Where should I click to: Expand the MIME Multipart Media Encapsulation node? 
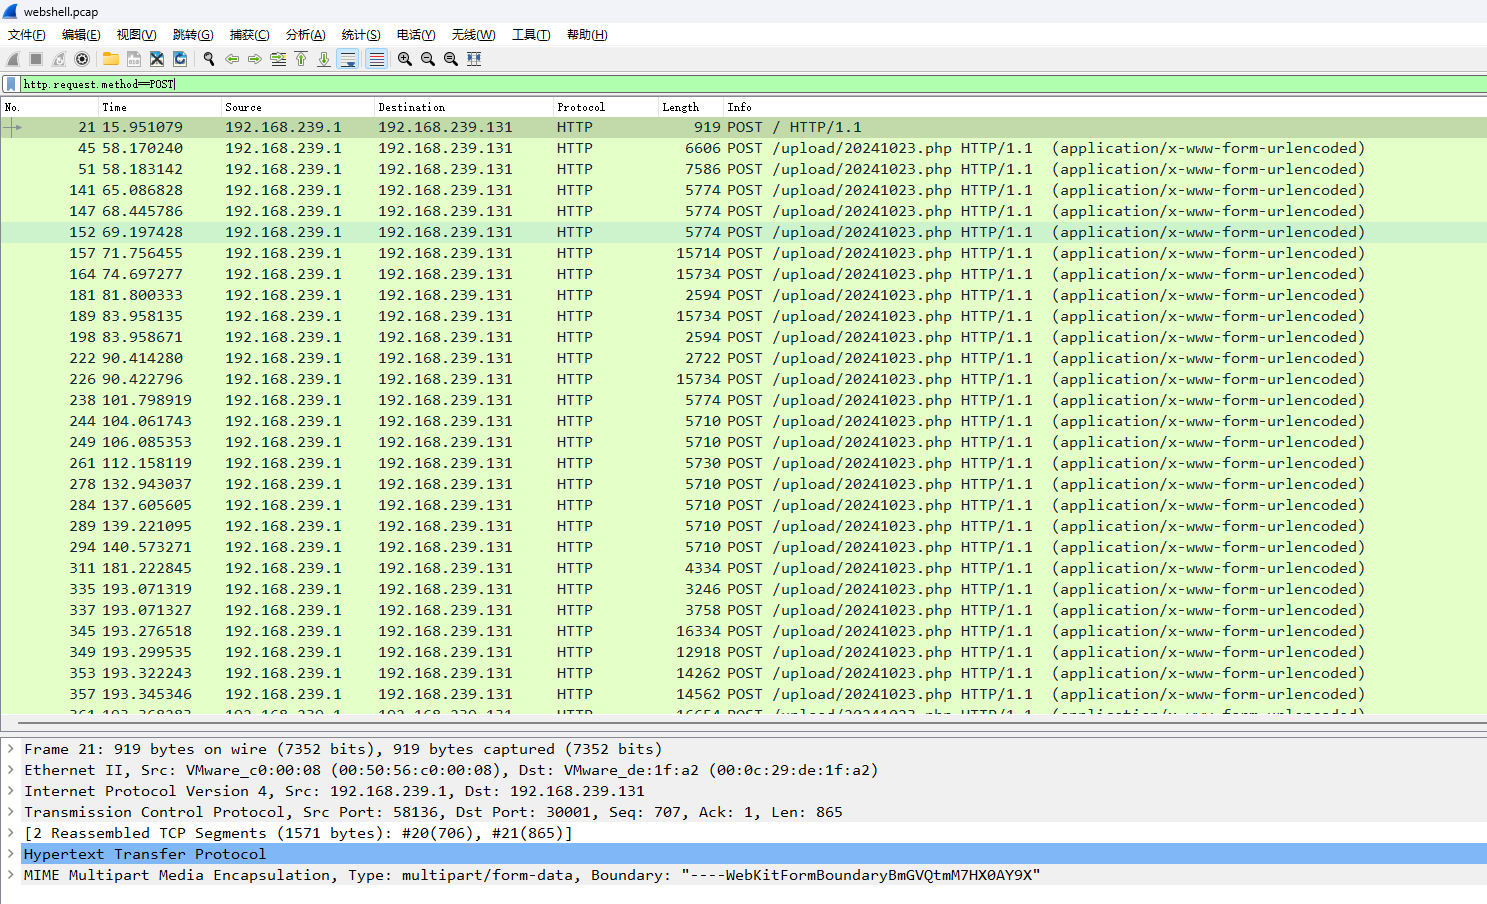(x=11, y=875)
